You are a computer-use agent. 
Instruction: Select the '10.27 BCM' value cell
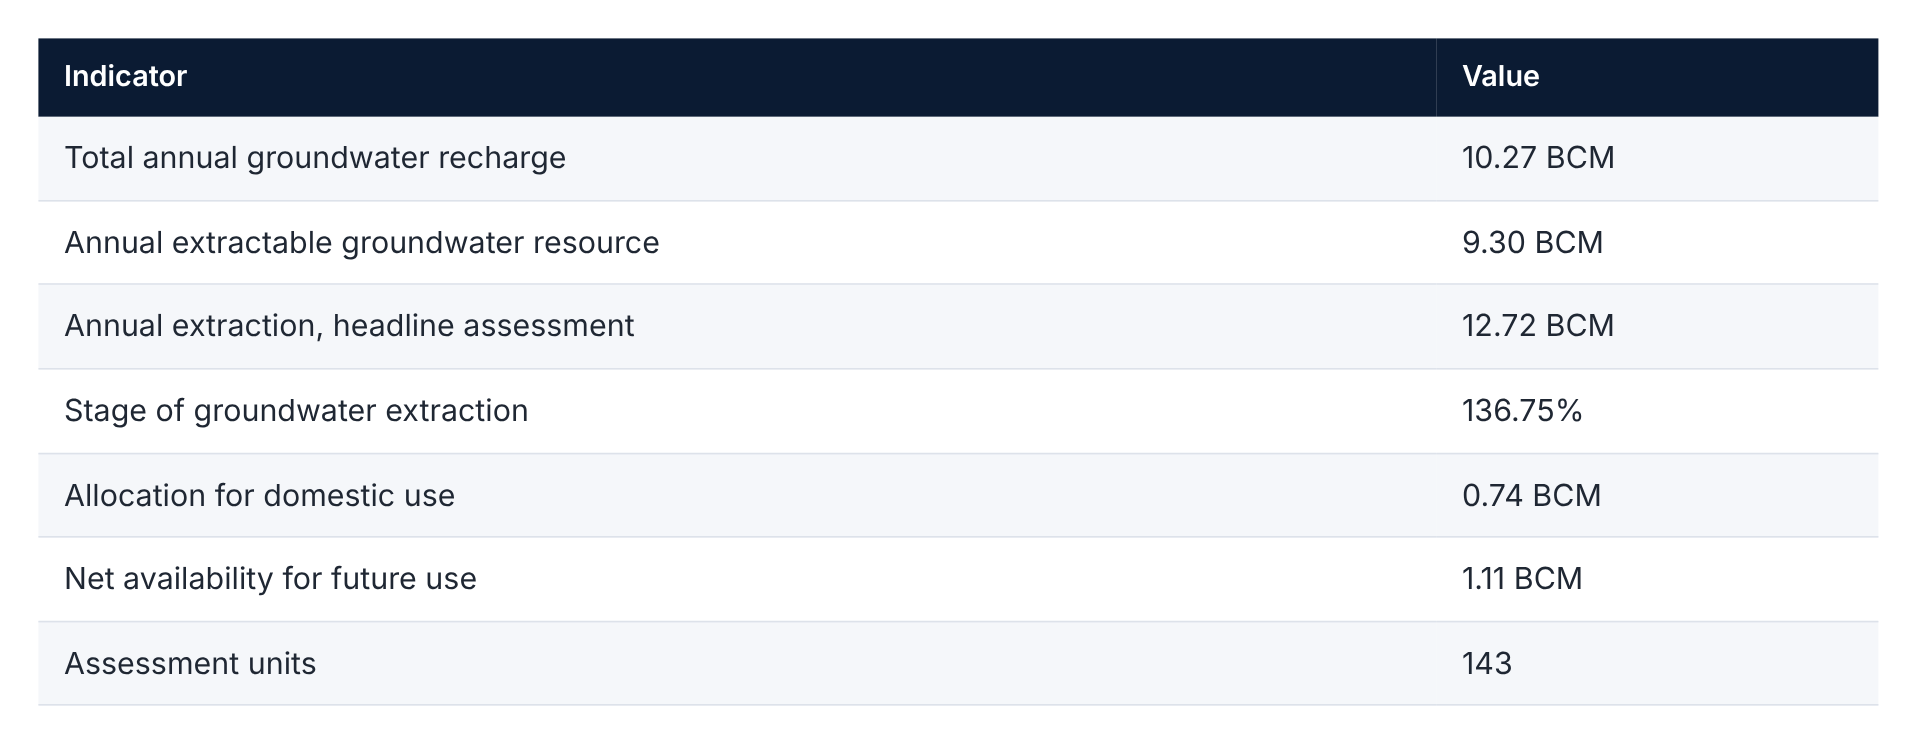[x=1657, y=158]
